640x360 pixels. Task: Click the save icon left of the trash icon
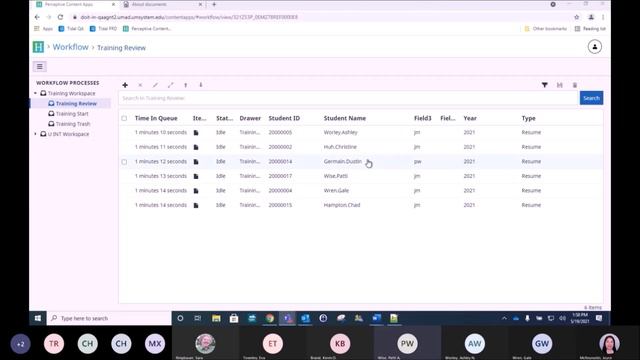[560, 85]
